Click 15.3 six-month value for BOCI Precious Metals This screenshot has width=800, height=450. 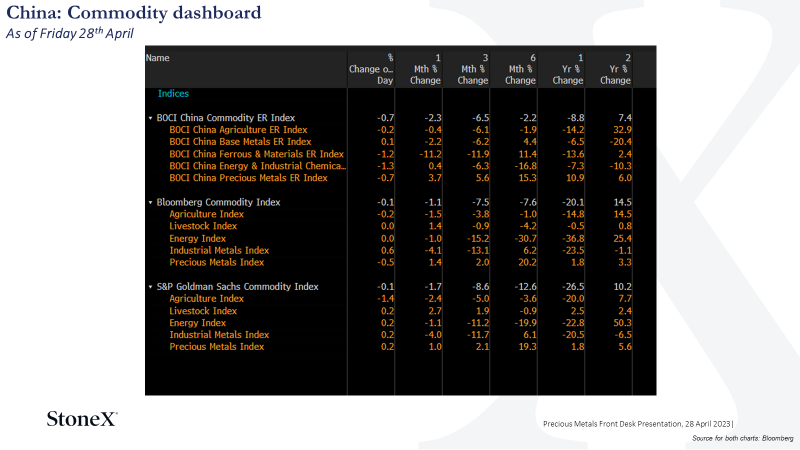click(527, 178)
